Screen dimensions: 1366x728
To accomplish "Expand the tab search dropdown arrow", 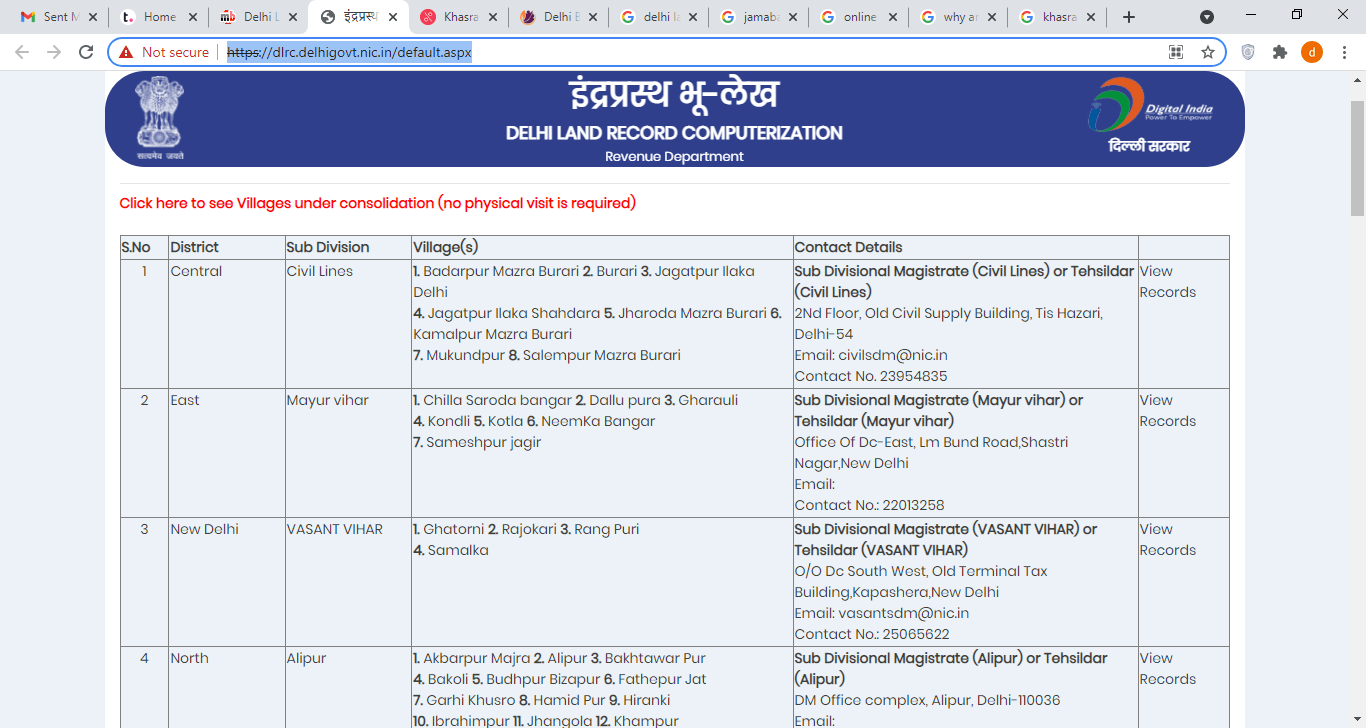I will [x=1207, y=17].
